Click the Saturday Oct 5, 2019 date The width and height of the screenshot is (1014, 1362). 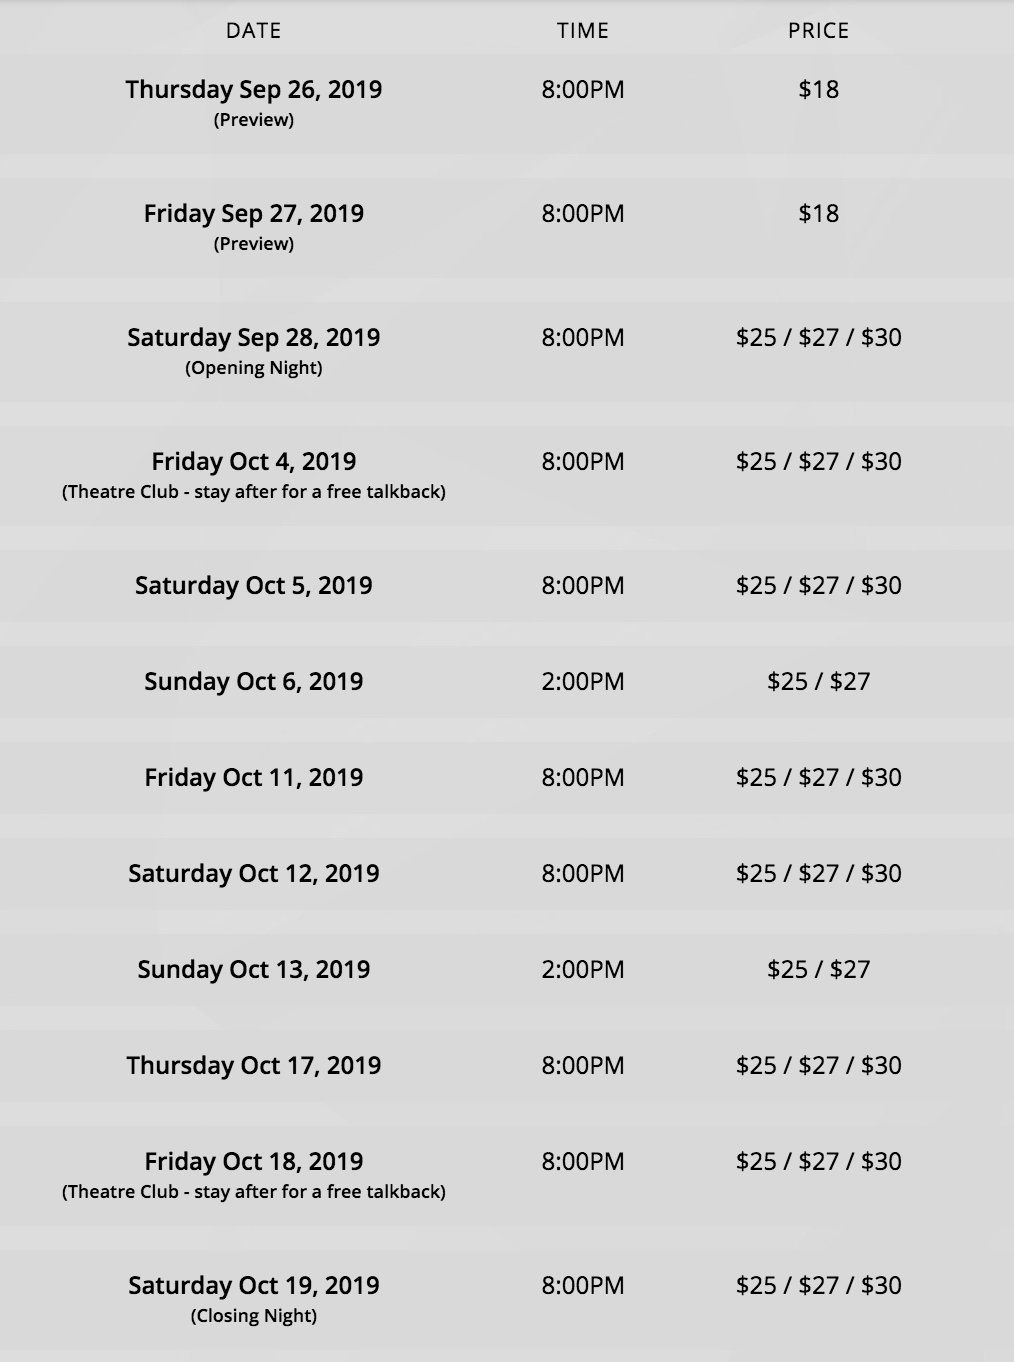(x=254, y=585)
